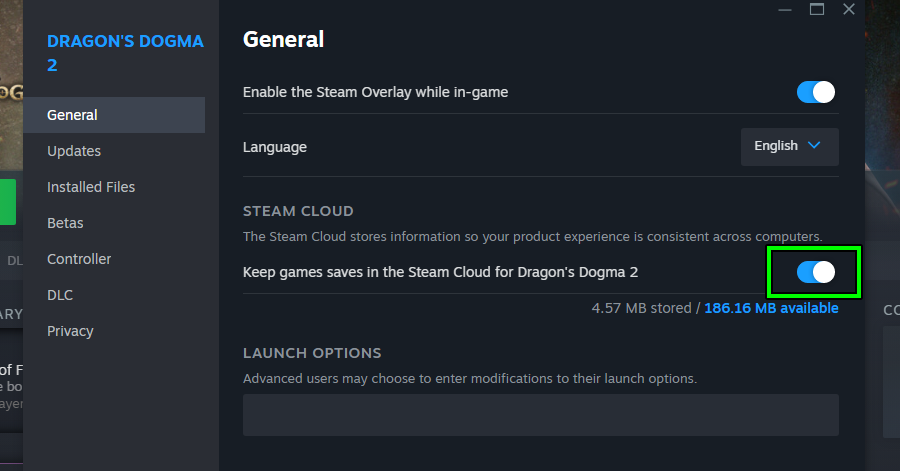Screen dimensions: 900x471
Task: Click the "Enable the Steam Overlay" label text
Action: [x=375, y=92]
